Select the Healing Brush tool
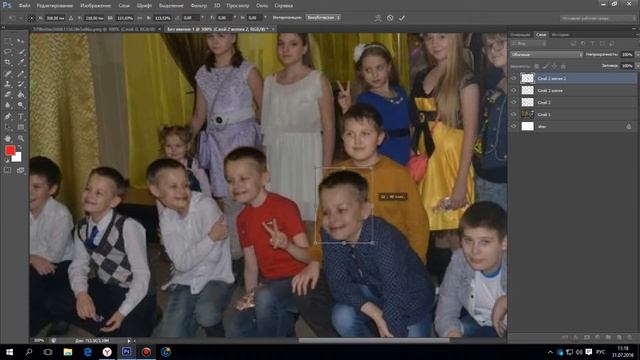Image resolution: width=640 pixels, height=360 pixels. coord(8,73)
